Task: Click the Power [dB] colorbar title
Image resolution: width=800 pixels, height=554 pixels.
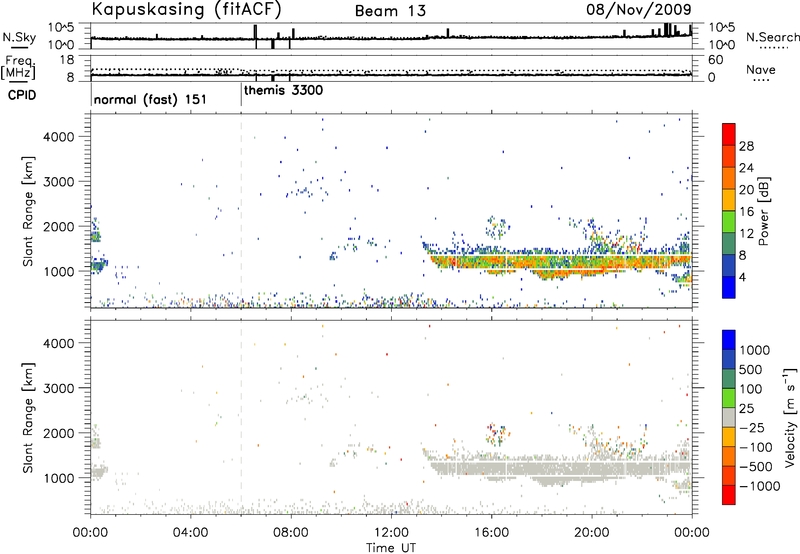Action: [x=764, y=211]
